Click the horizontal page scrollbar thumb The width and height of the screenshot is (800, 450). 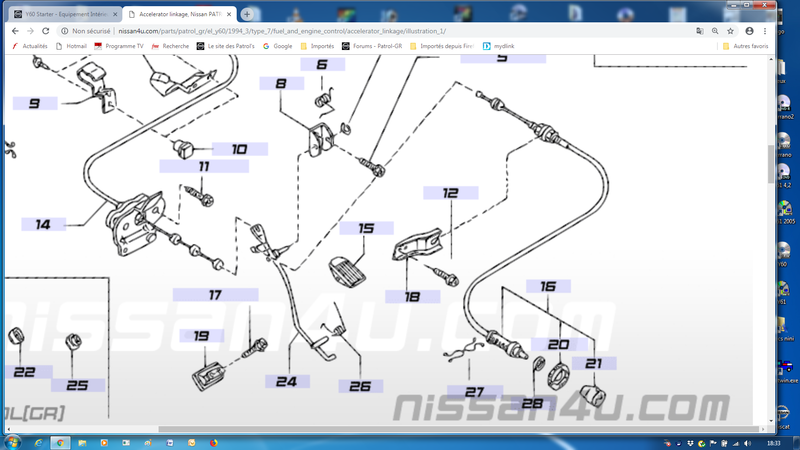coord(459,429)
